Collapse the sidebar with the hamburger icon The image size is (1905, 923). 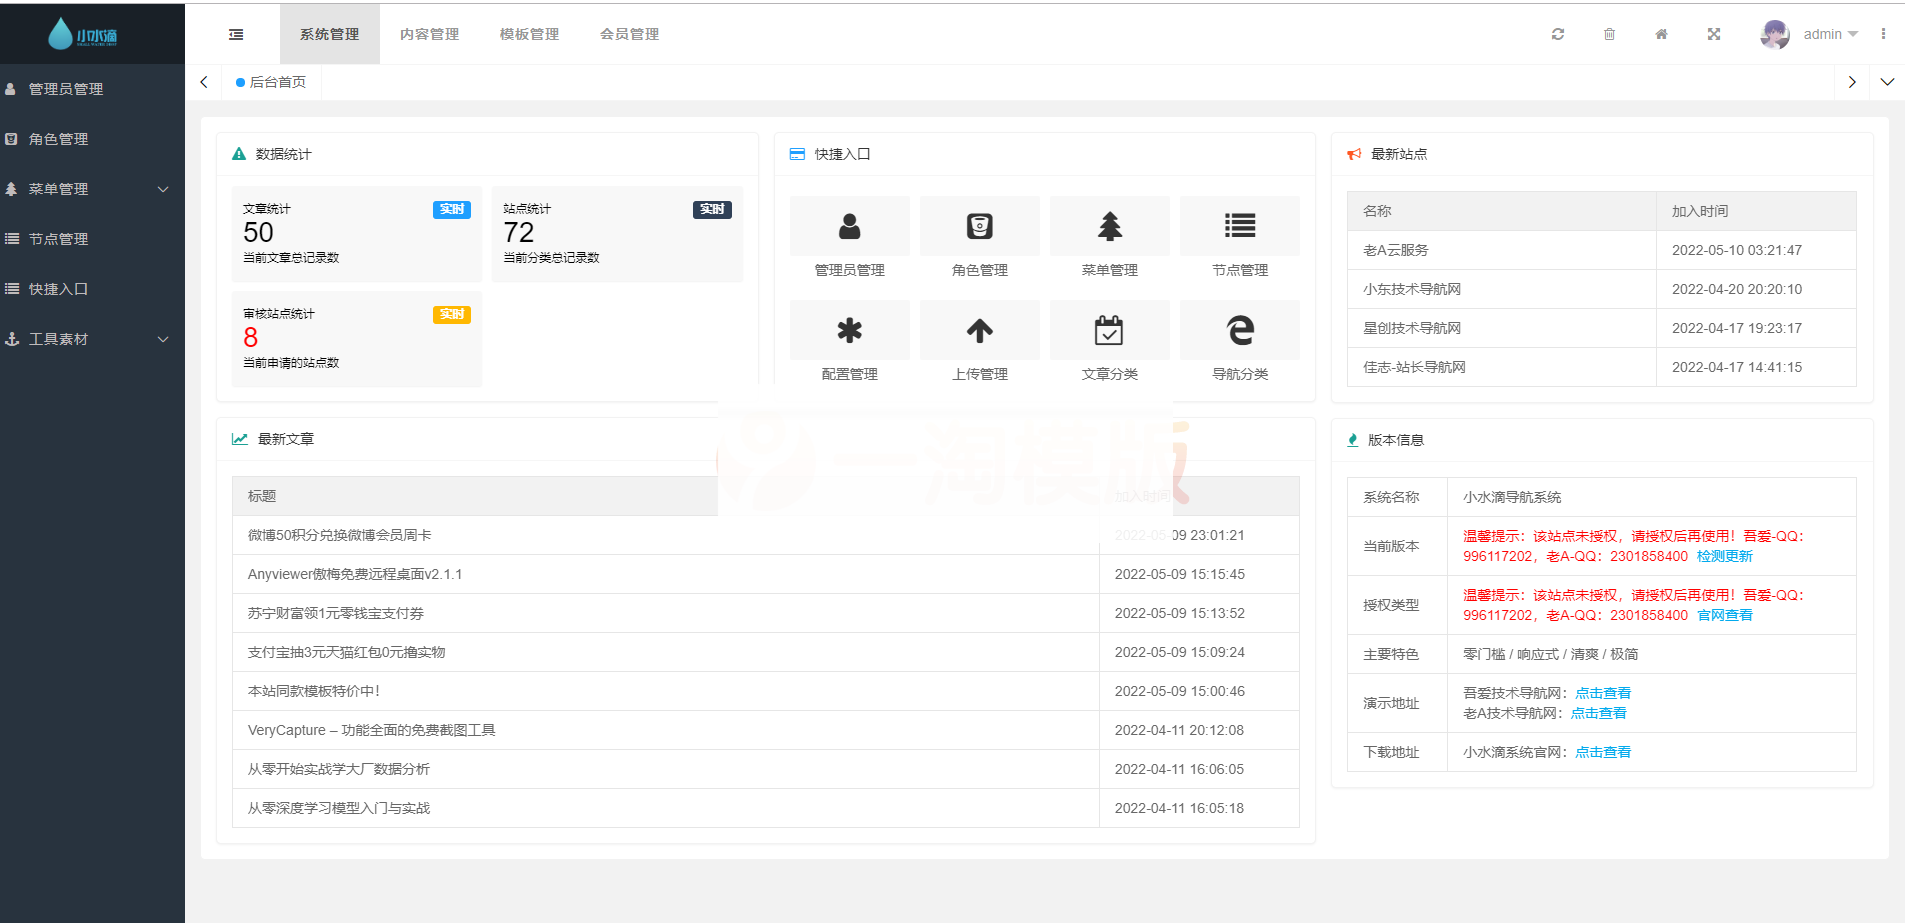point(236,33)
